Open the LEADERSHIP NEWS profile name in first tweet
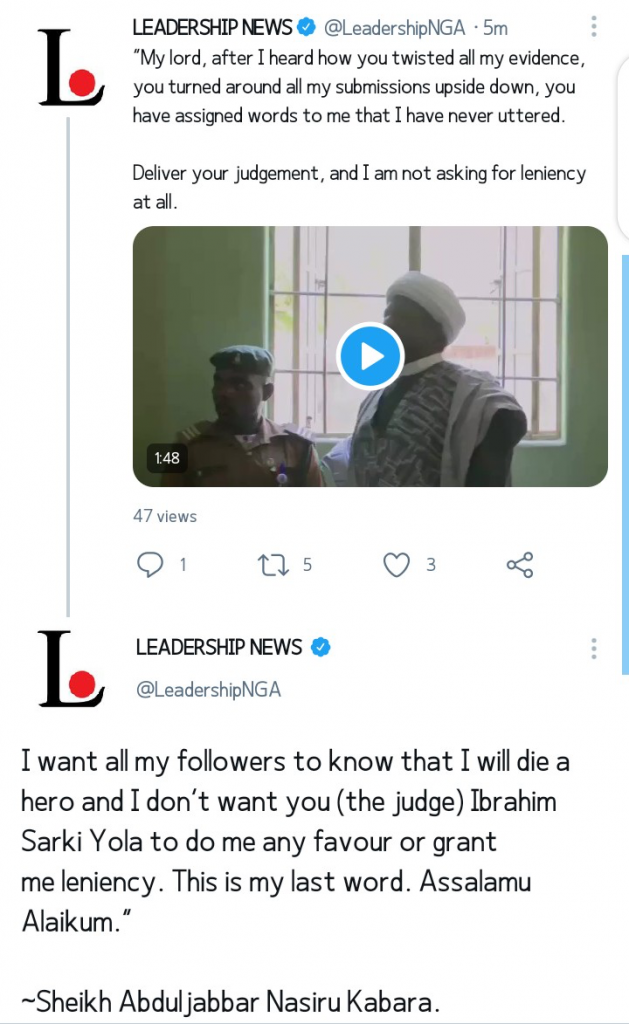Viewport: 629px width, 1024px height. (212, 27)
